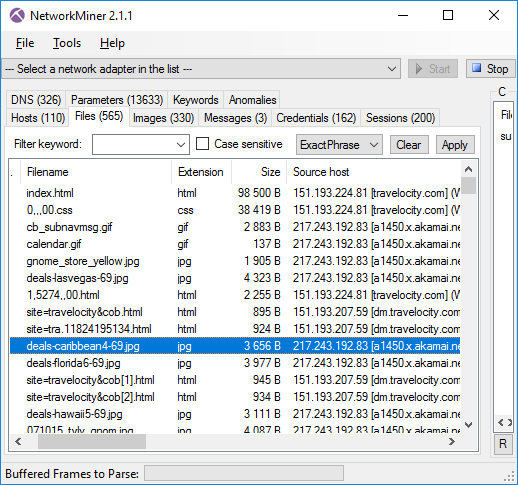The height and width of the screenshot is (485, 518).
Task: Click the Apply filter button
Action: click(455, 145)
